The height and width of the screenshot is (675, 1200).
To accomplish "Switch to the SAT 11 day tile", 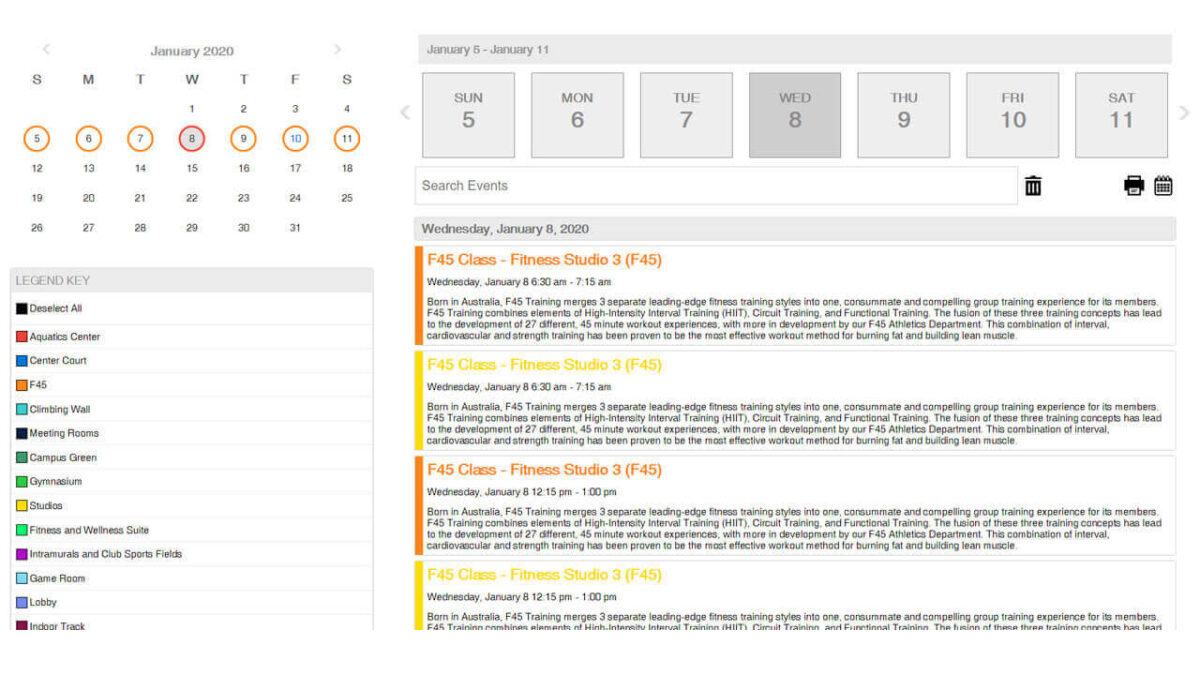I will pyautogui.click(x=1121, y=113).
